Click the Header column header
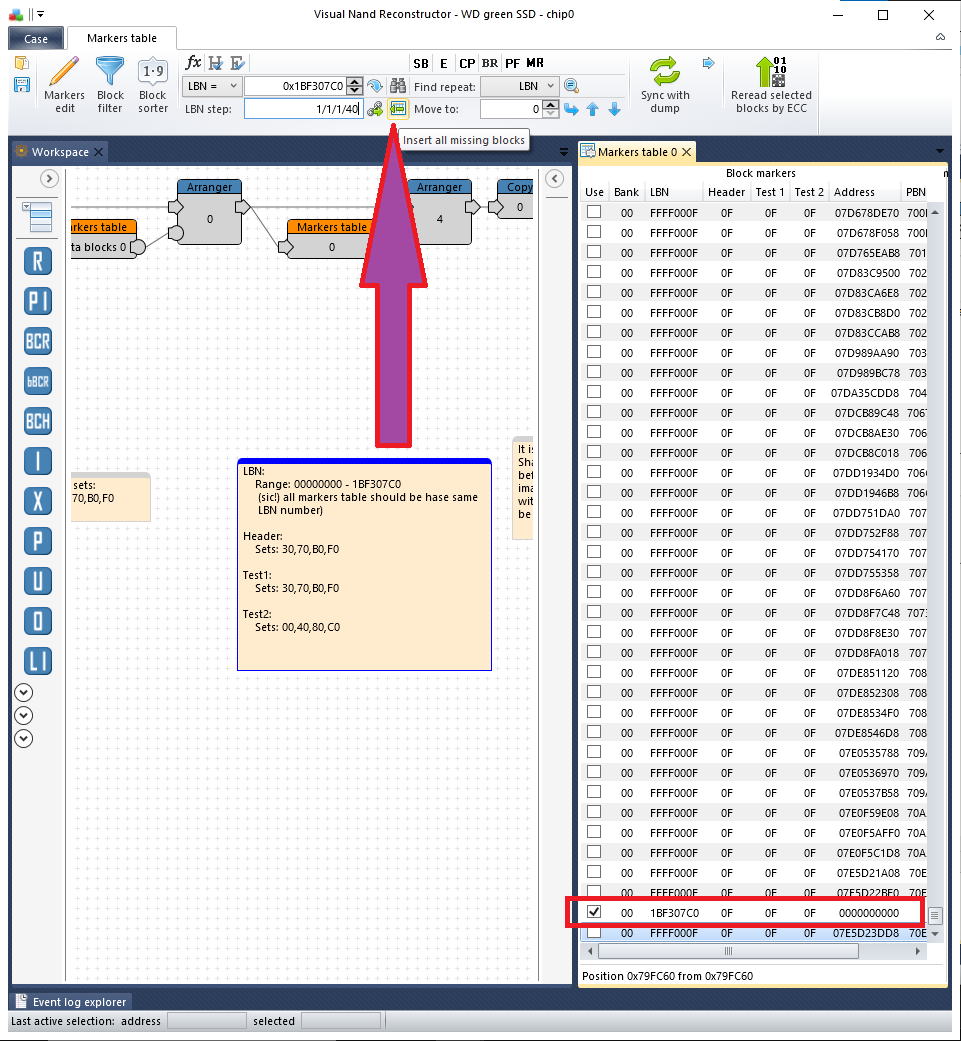 [x=726, y=192]
